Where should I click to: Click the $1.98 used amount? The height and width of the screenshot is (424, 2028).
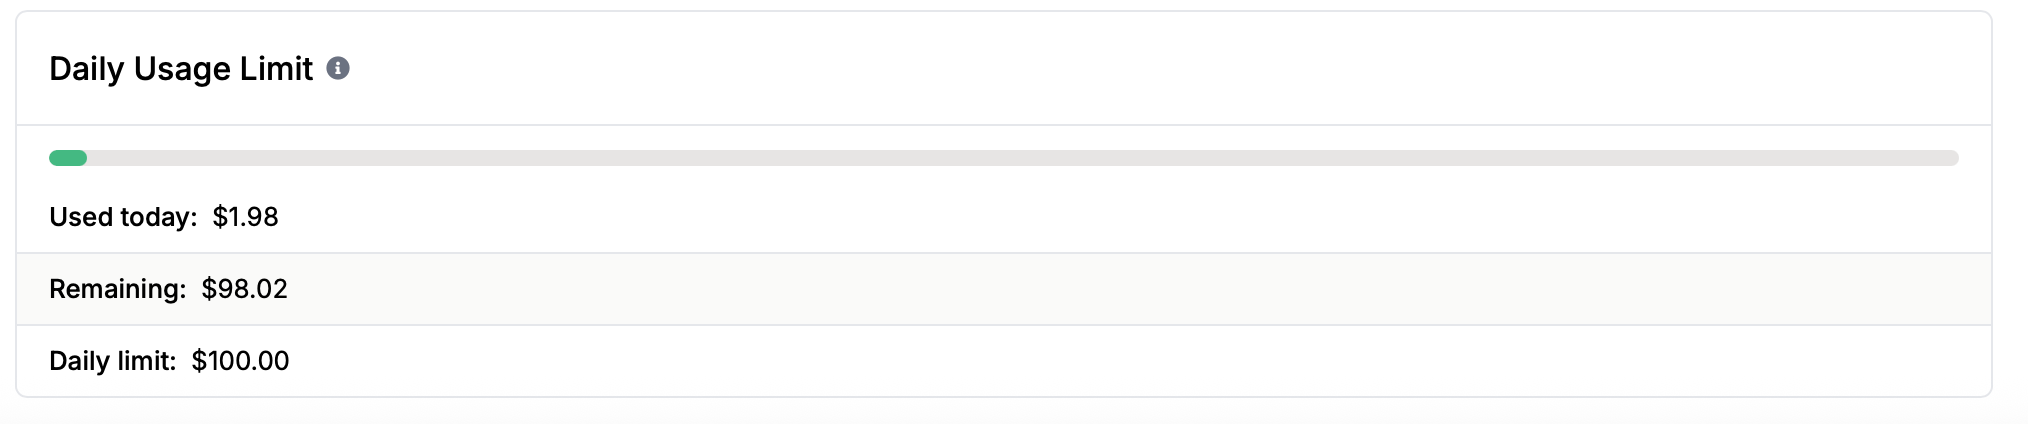coord(245,217)
